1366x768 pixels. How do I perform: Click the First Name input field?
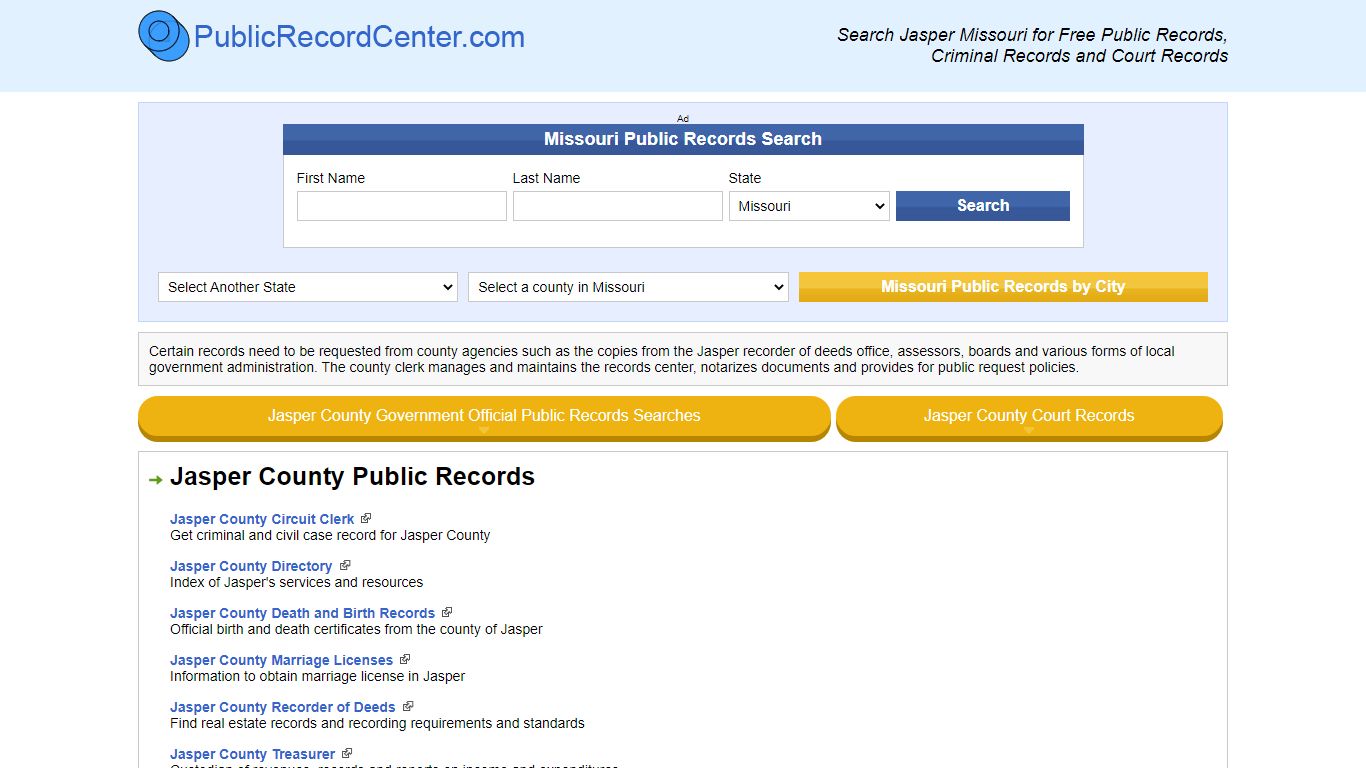point(402,206)
